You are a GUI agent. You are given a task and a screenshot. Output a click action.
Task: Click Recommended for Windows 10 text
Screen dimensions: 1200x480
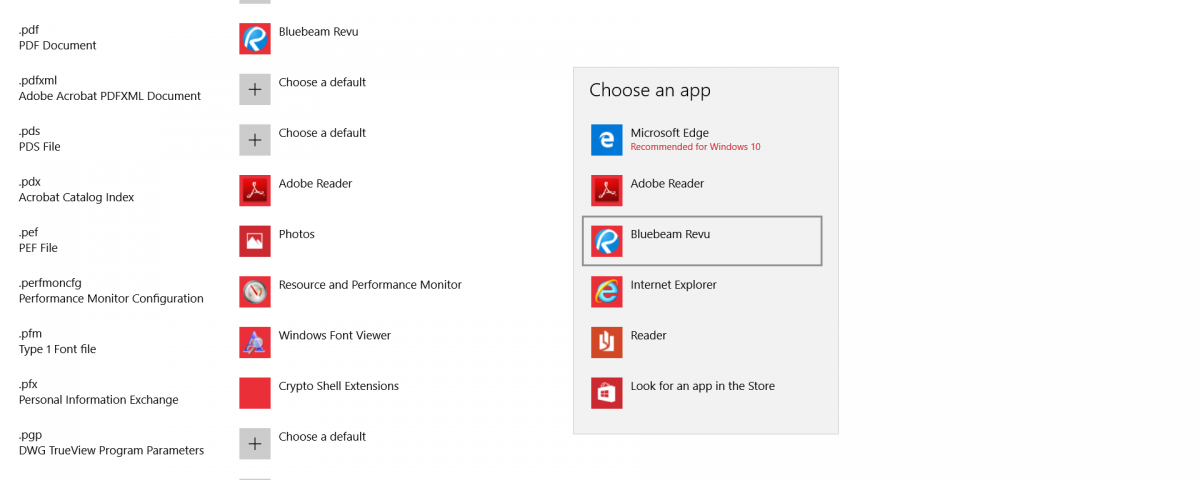[695, 147]
